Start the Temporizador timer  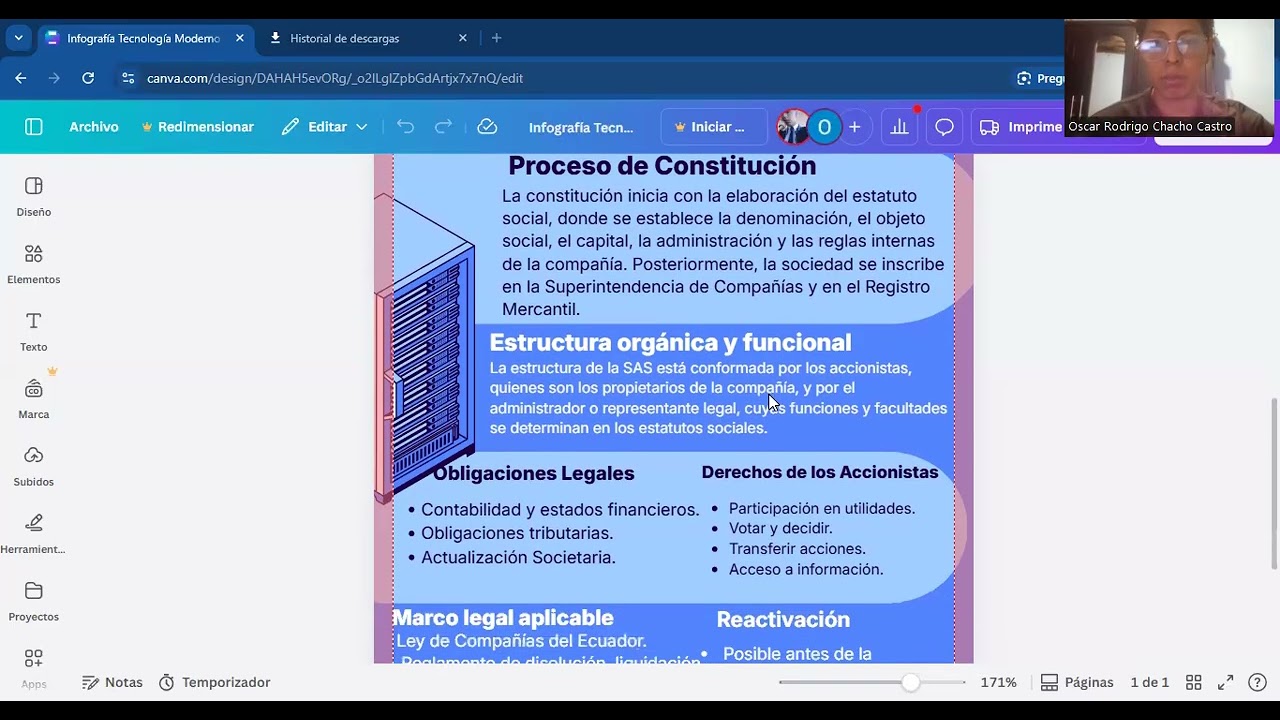[214, 682]
